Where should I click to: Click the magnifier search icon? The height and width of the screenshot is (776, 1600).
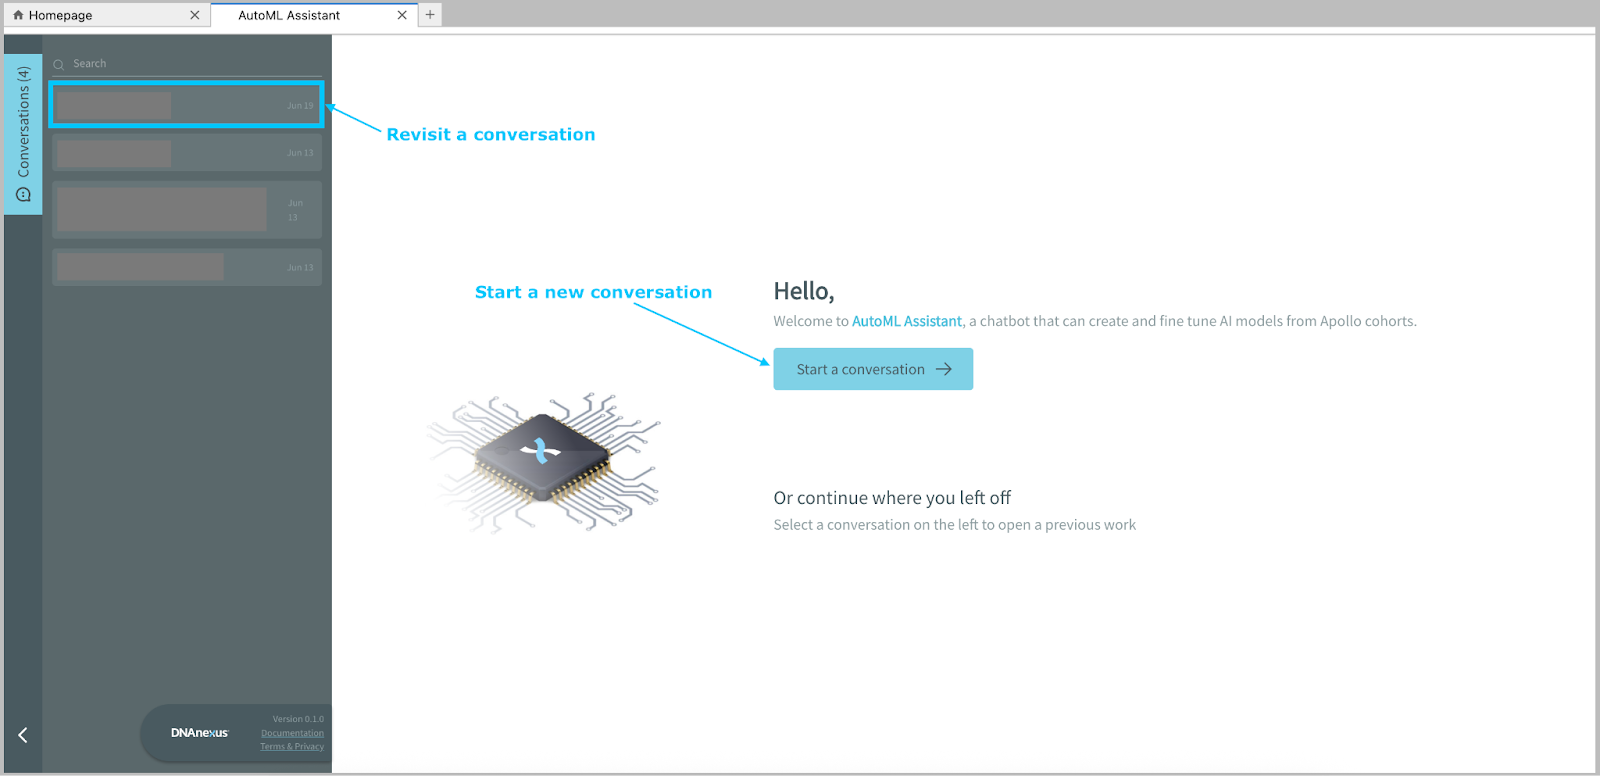coord(59,64)
